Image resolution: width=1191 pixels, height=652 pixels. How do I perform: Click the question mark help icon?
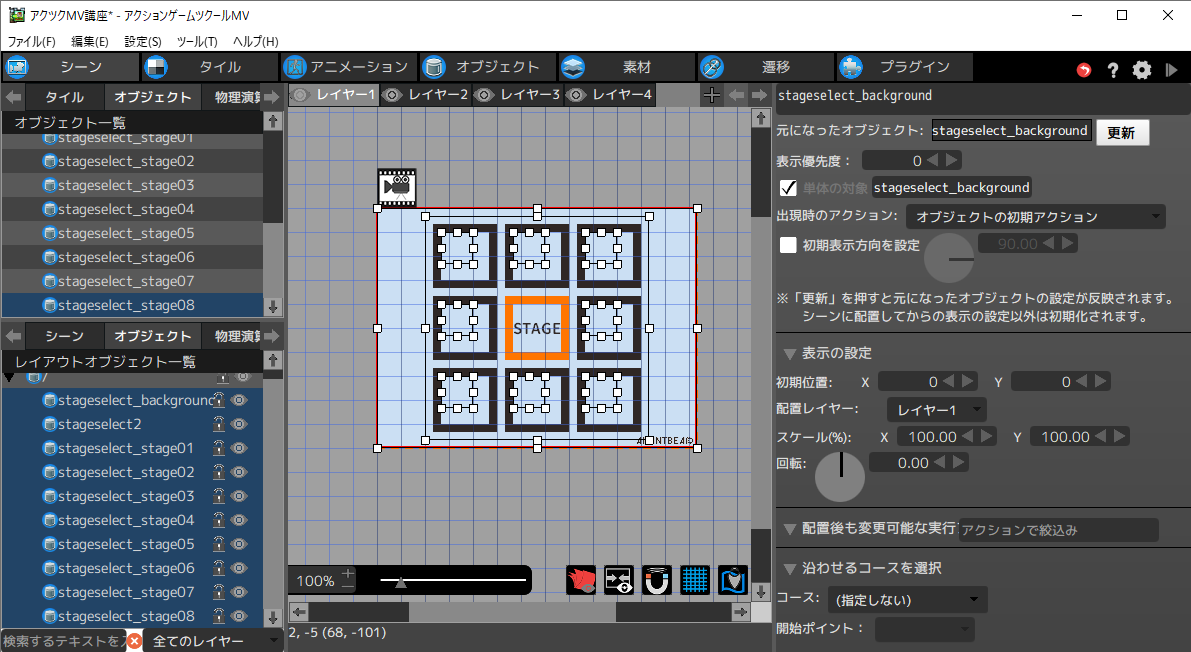pyautogui.click(x=1112, y=70)
